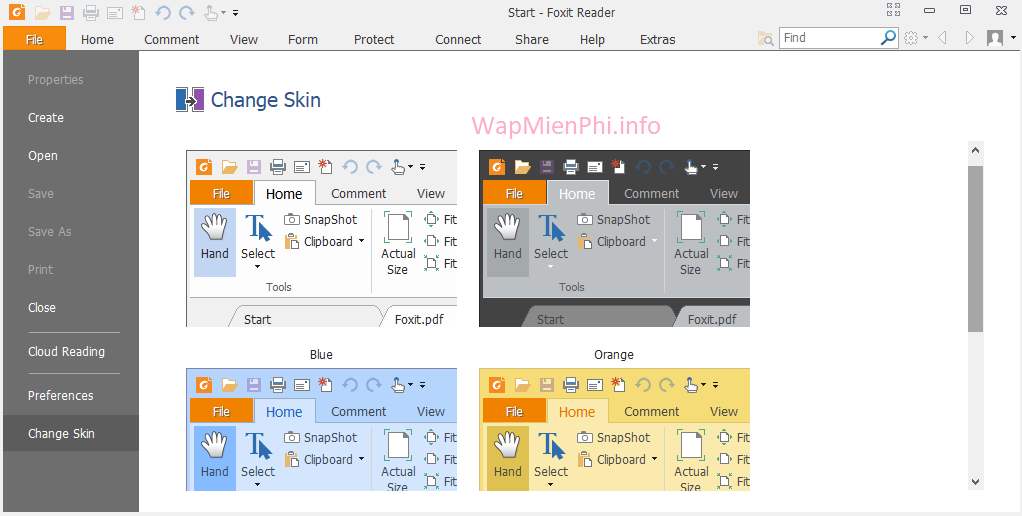Click the search settings gear icon

[x=911, y=38]
